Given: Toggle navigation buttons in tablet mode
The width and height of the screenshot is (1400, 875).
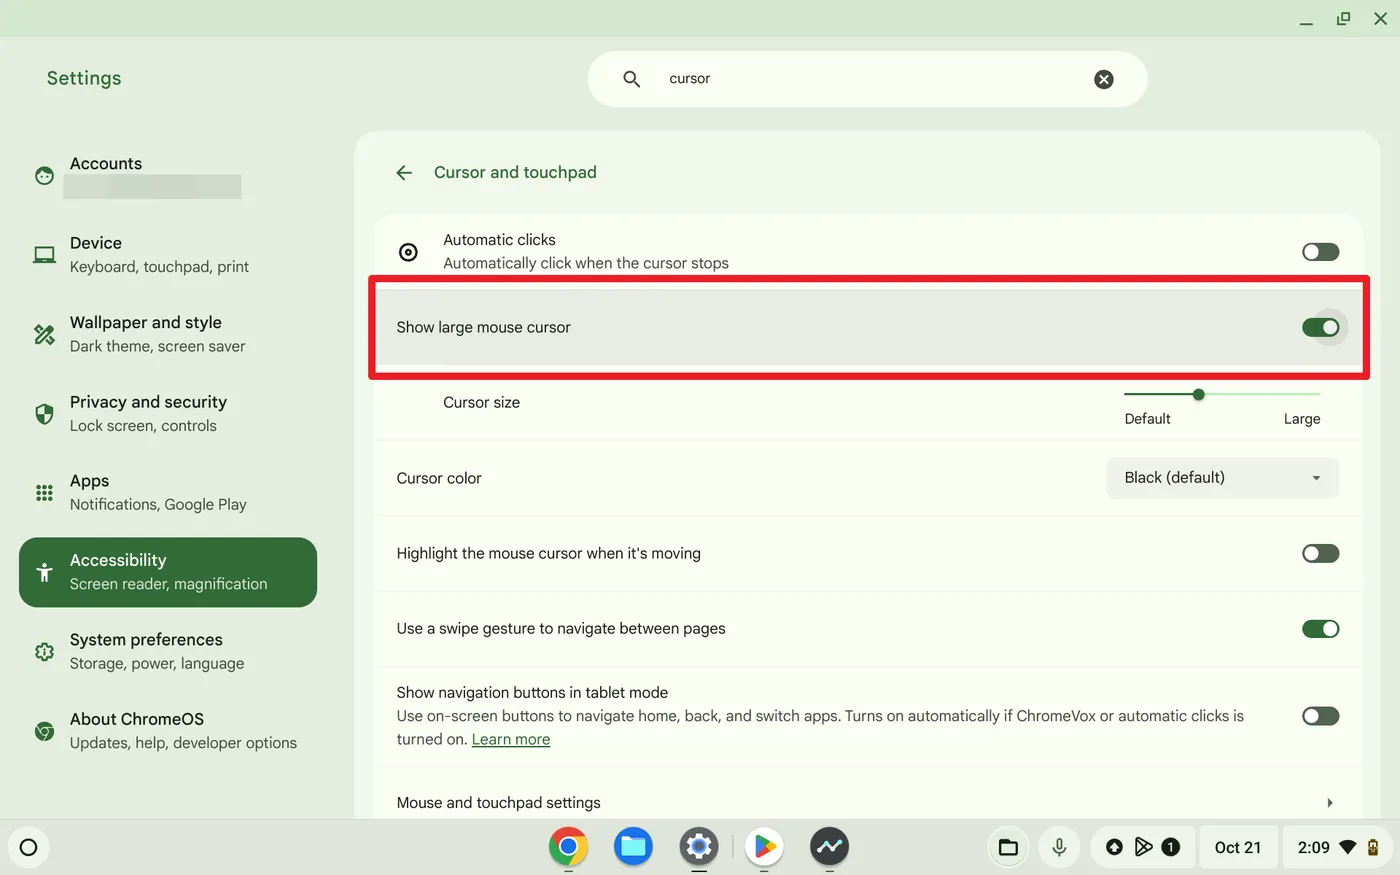Looking at the screenshot, I should click(1320, 716).
